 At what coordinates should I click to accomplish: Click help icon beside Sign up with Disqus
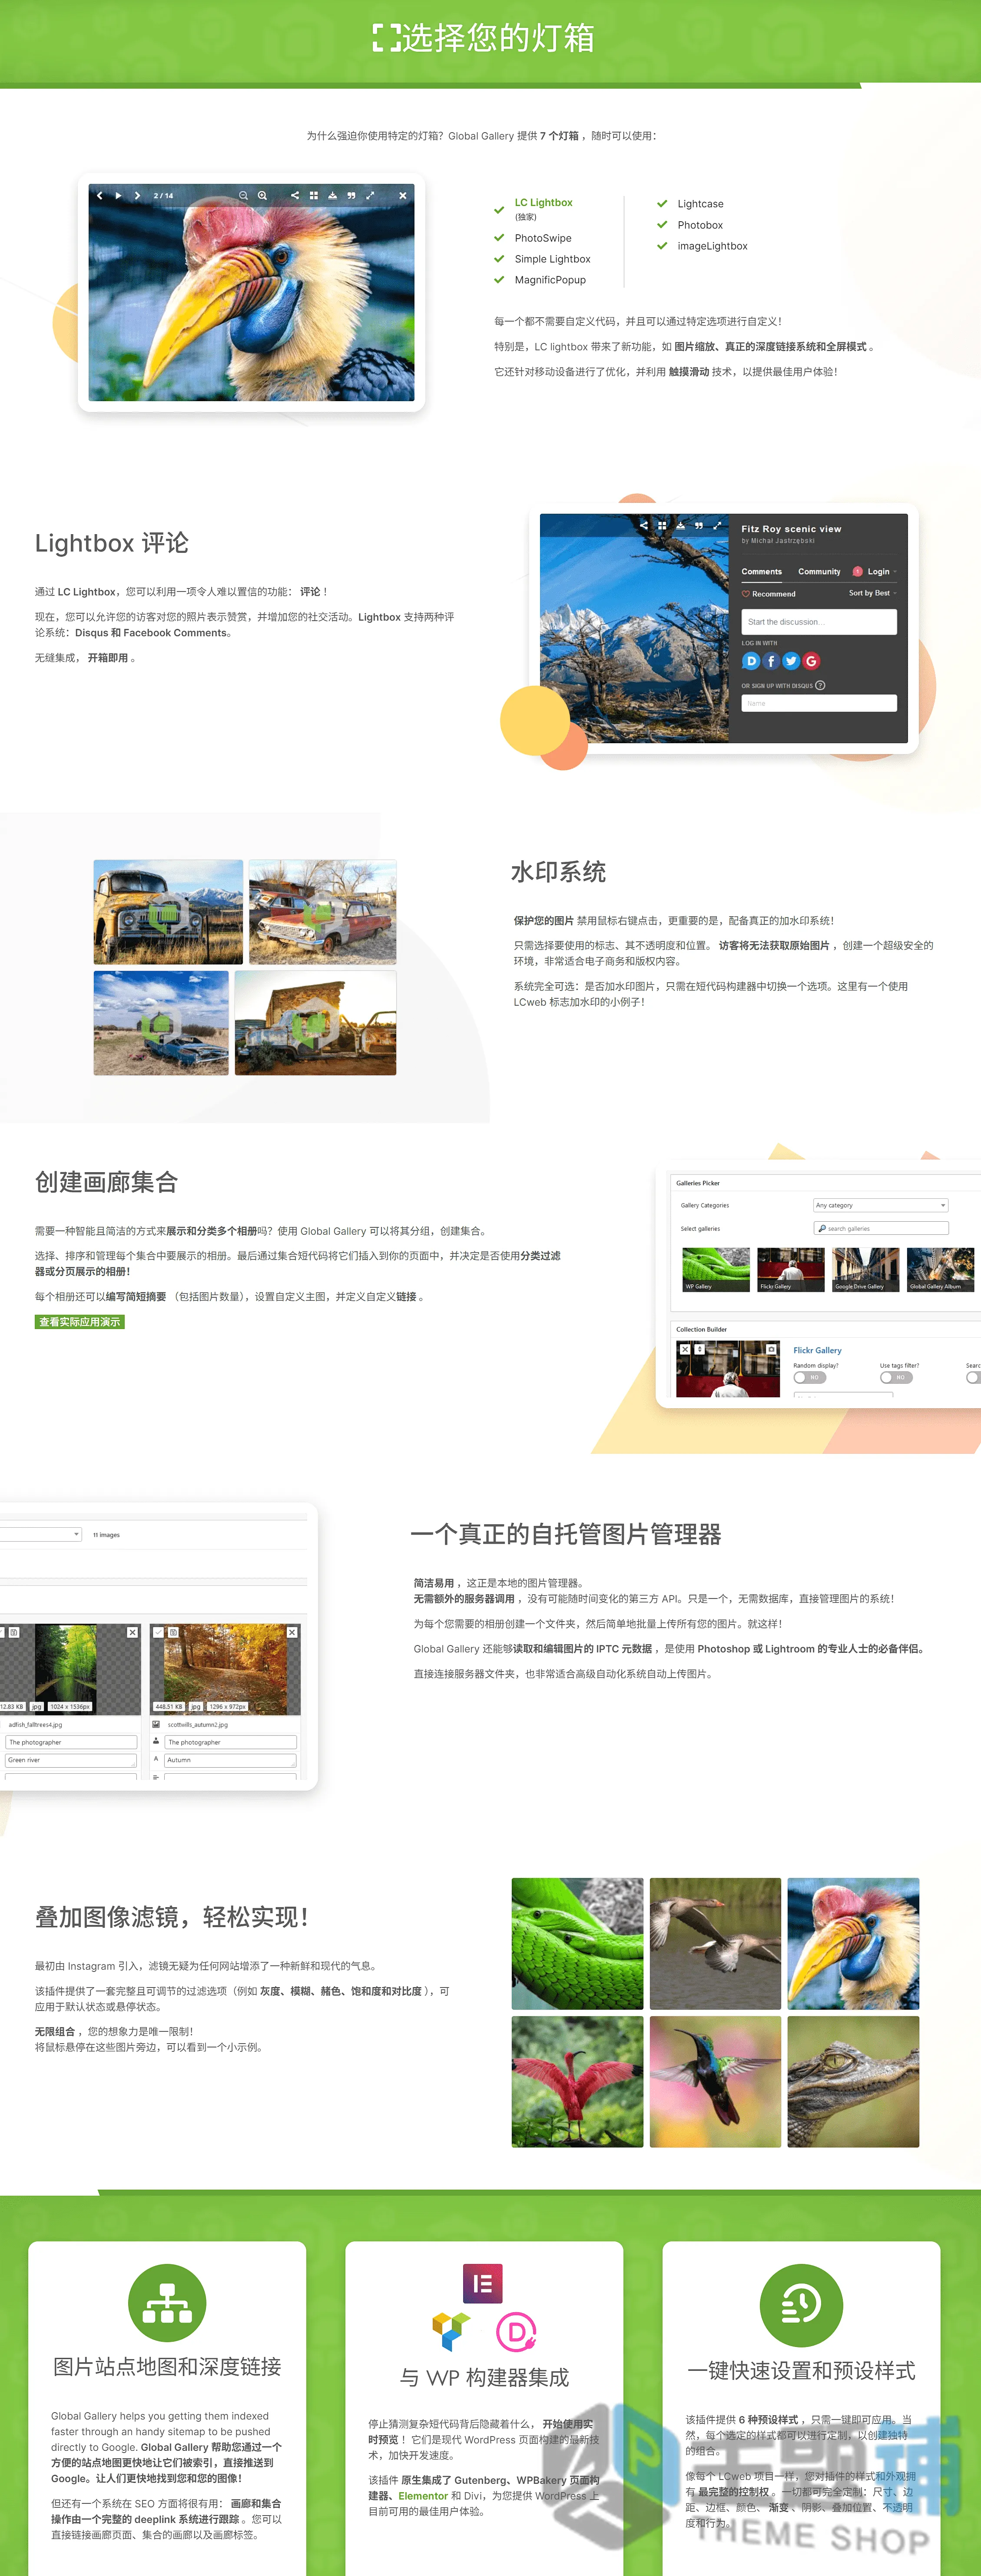pyautogui.click(x=820, y=685)
